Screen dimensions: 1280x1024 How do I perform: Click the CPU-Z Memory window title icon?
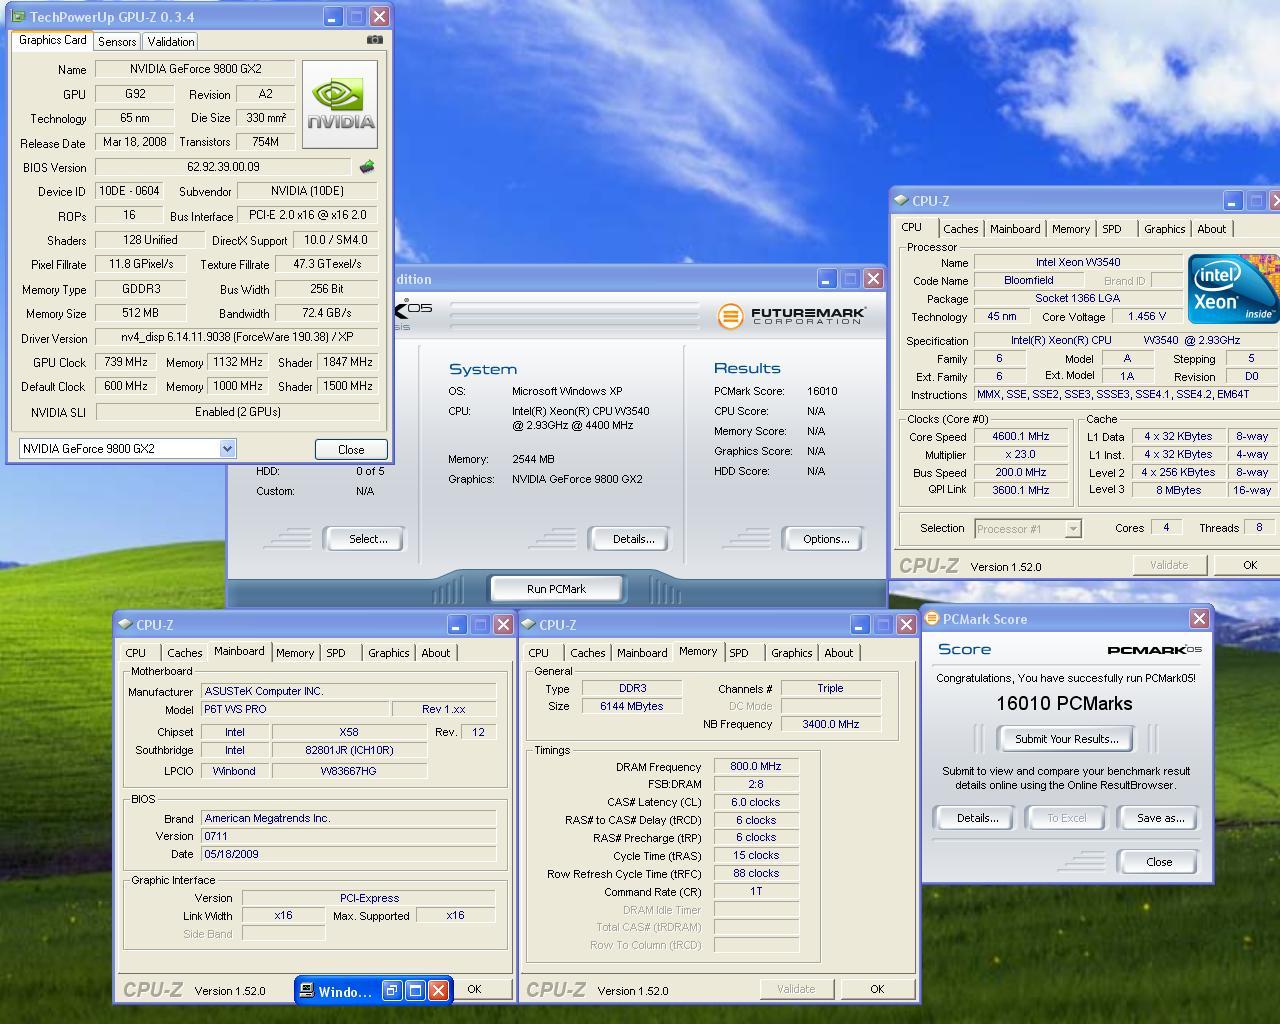pyautogui.click(x=528, y=624)
